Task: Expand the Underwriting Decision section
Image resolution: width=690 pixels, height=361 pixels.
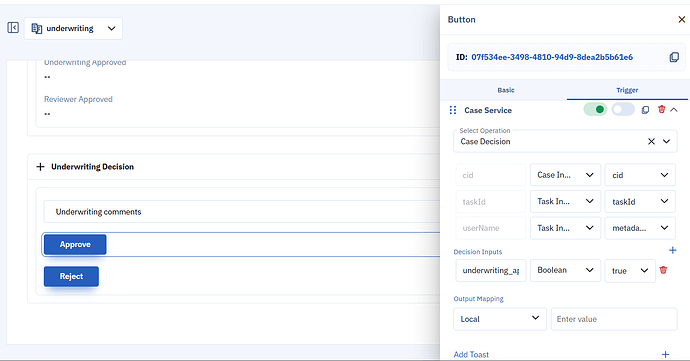Action: point(40,167)
